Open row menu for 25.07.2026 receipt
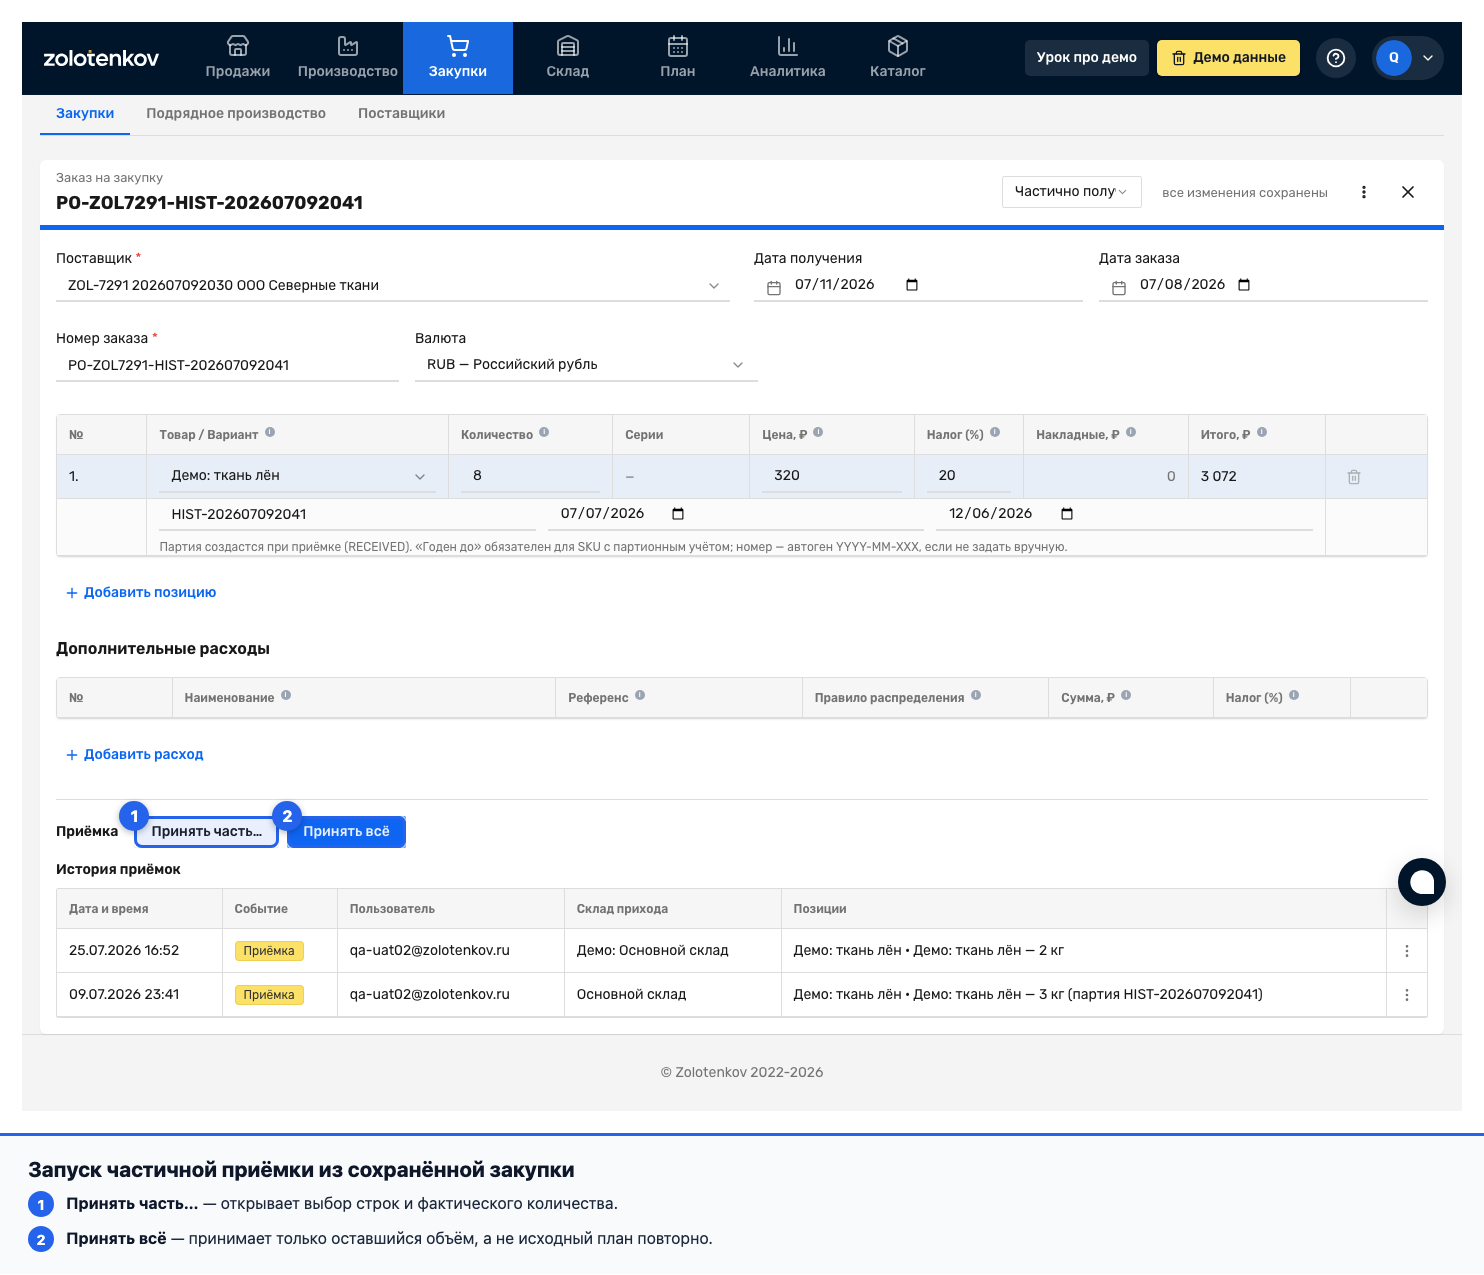1484x1275 pixels. [x=1407, y=951]
